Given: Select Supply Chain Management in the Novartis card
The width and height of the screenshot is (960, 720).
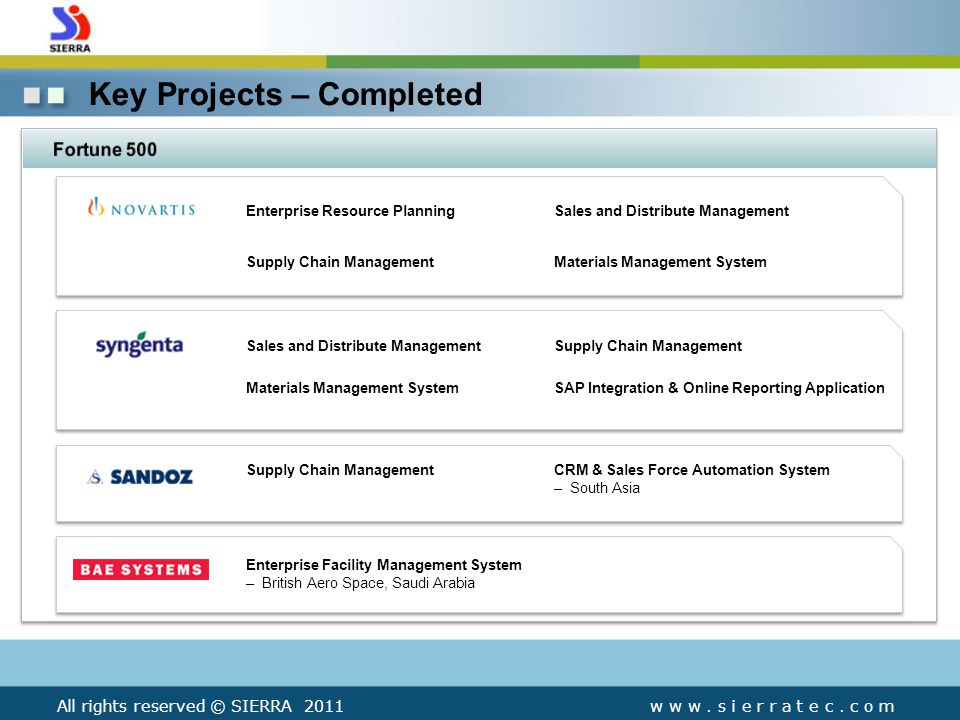Looking at the screenshot, I should point(340,262).
